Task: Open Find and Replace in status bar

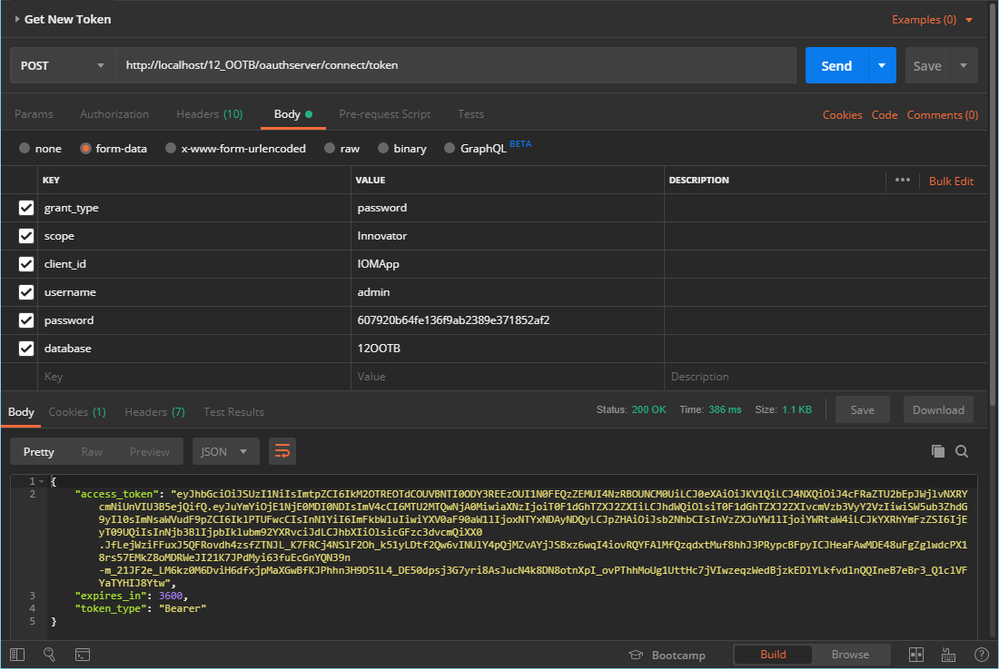Action: point(49,655)
